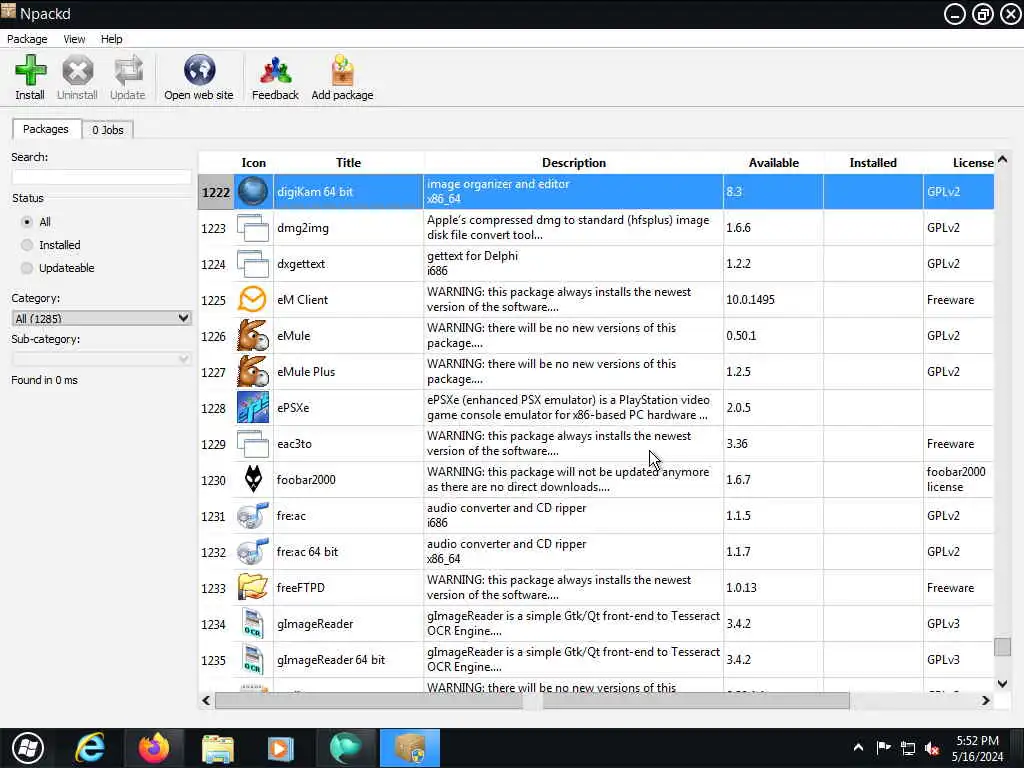
Task: Open the View menu
Action: pyautogui.click(x=74, y=39)
